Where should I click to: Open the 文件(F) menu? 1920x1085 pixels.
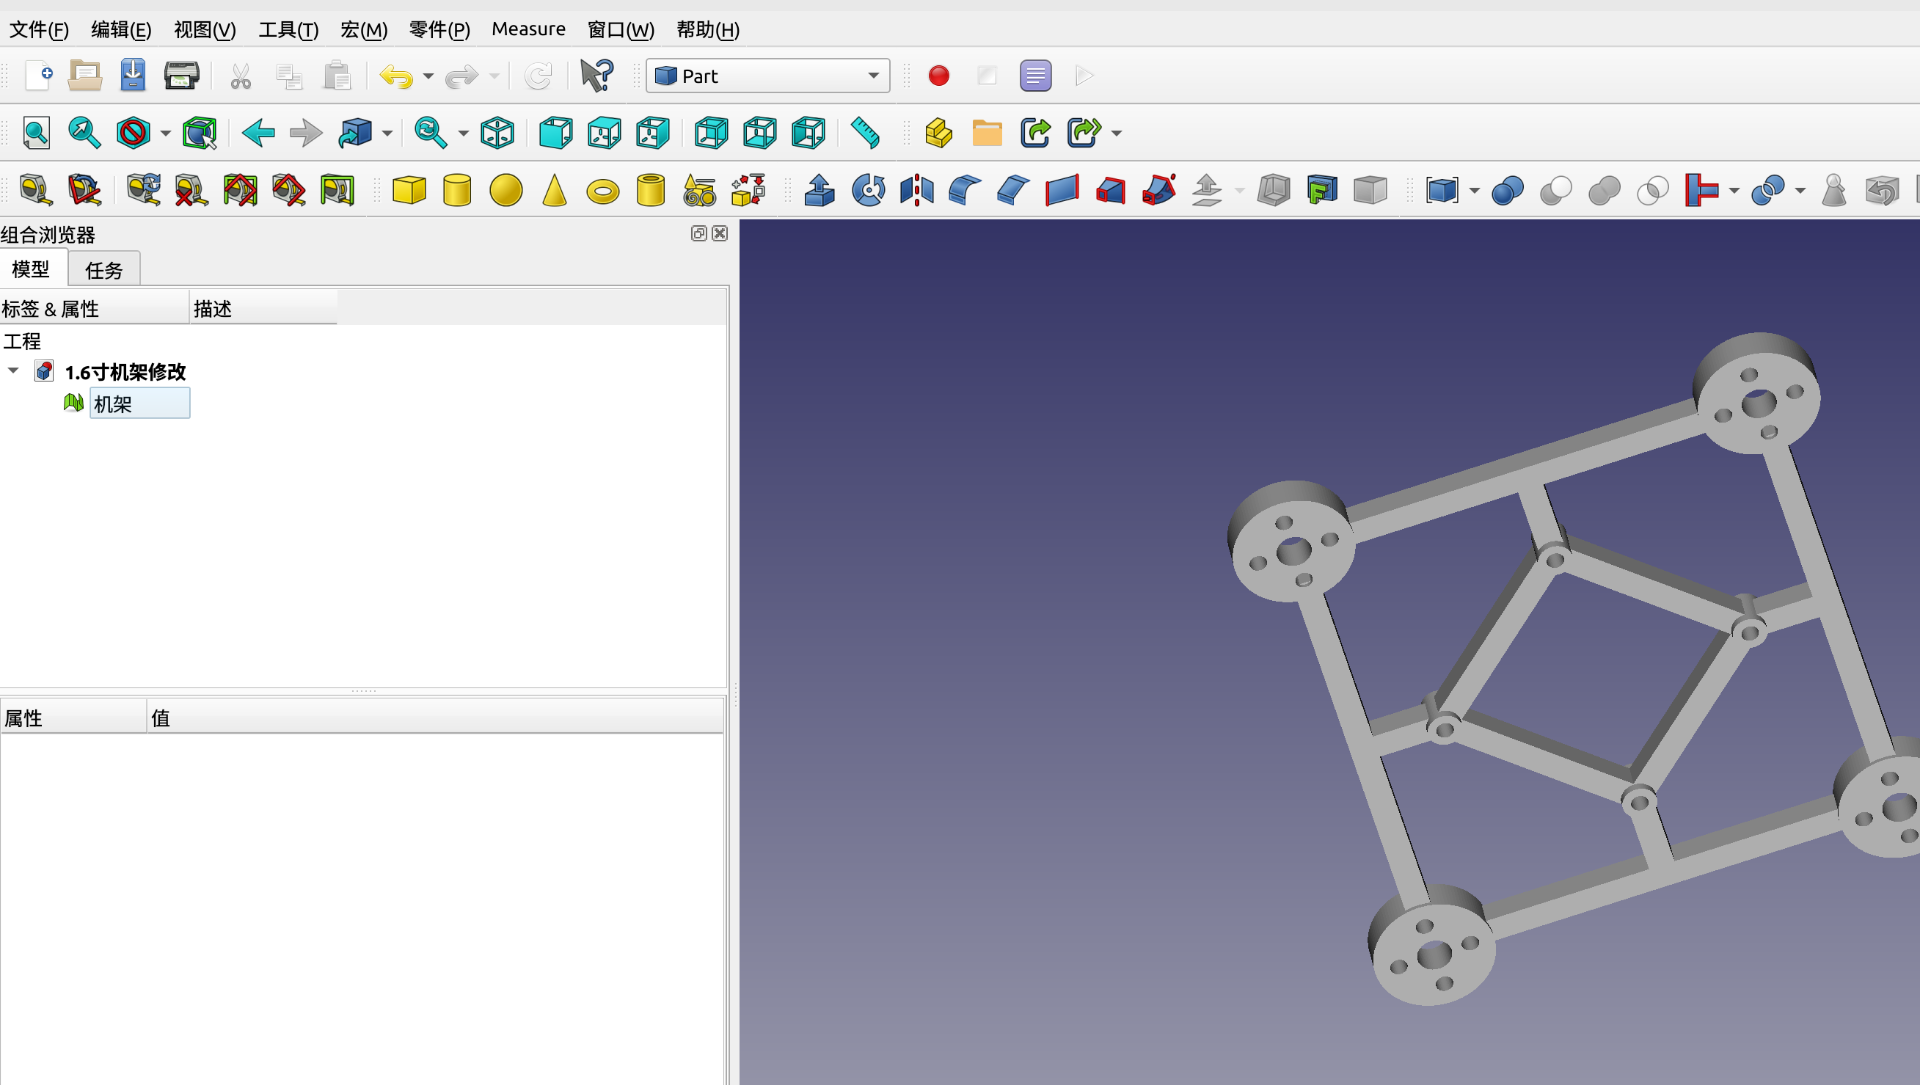39,29
